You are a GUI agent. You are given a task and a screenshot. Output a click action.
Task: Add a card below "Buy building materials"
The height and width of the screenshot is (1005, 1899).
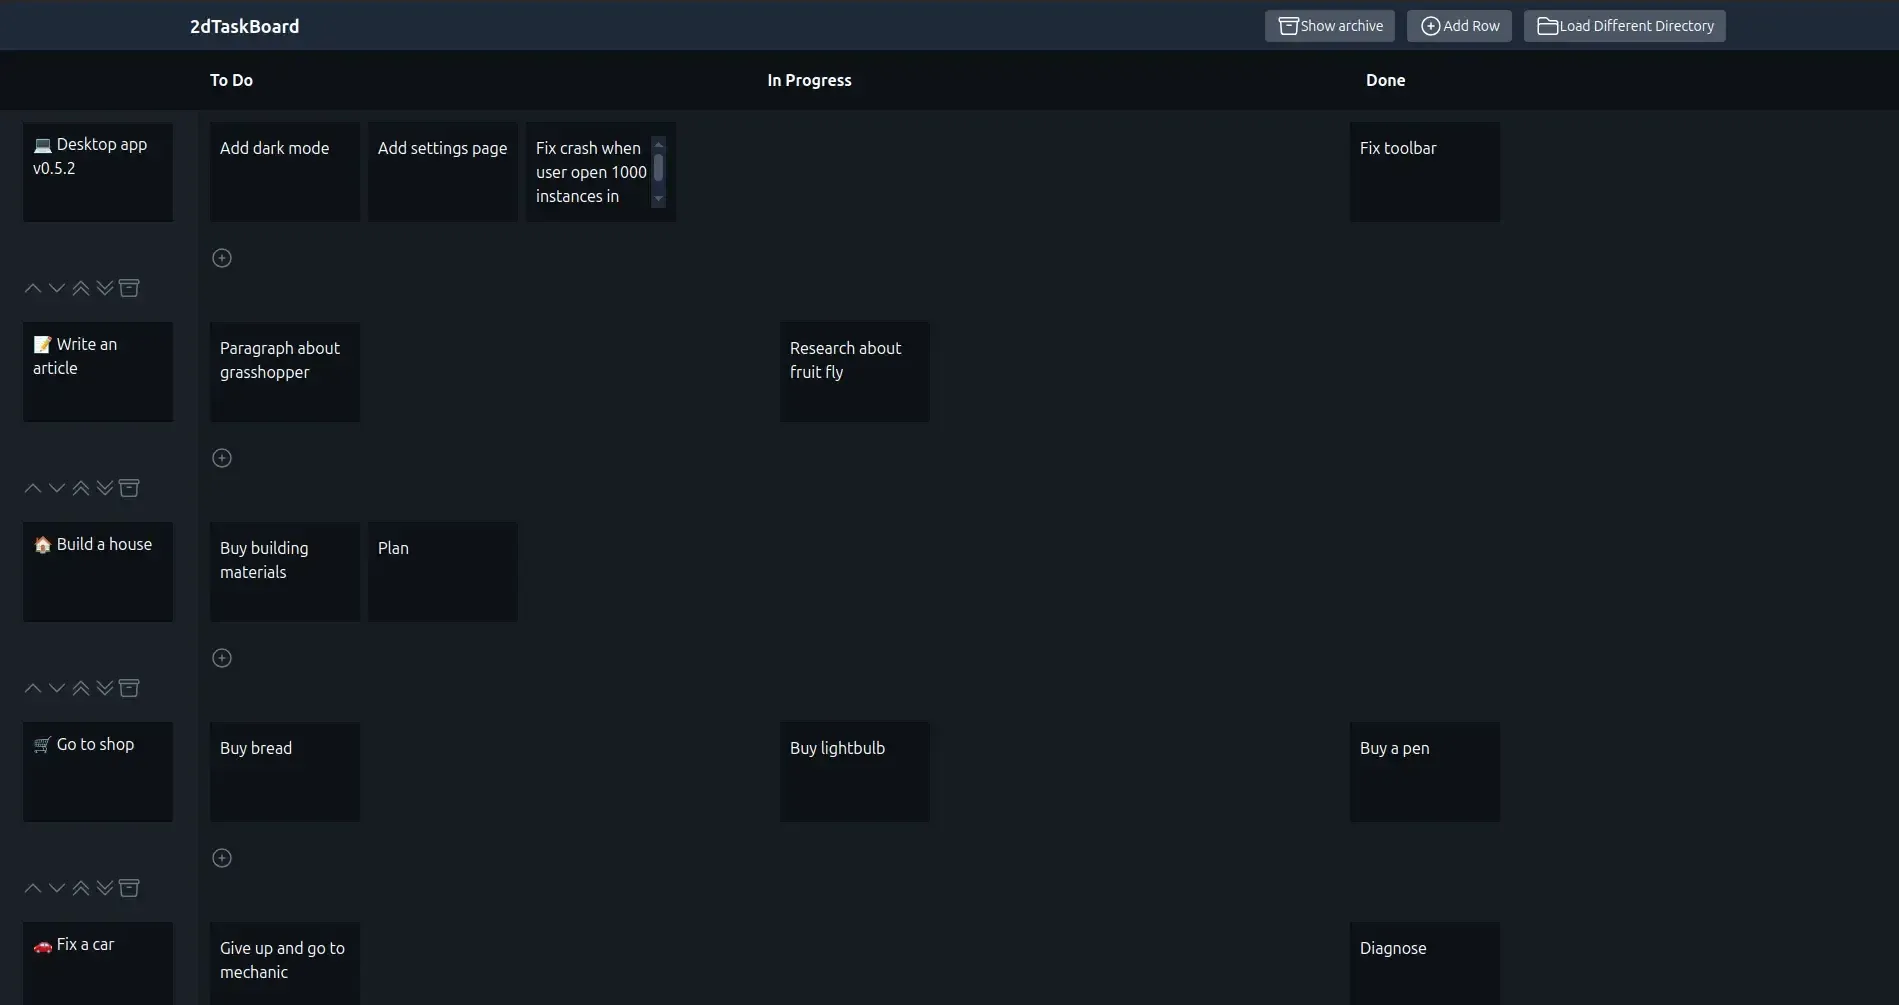(x=222, y=658)
